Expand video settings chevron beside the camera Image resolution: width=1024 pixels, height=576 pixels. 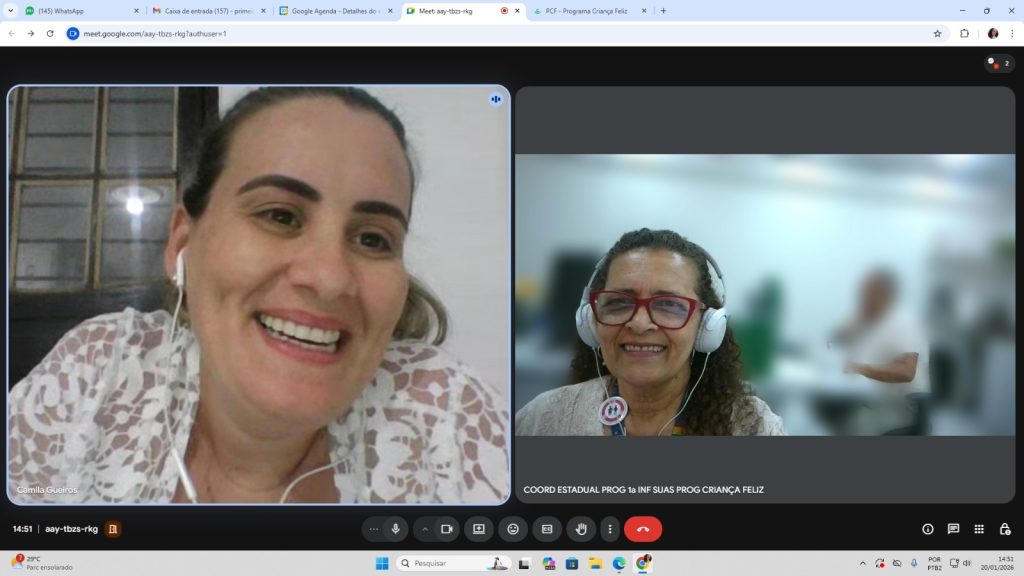425,529
